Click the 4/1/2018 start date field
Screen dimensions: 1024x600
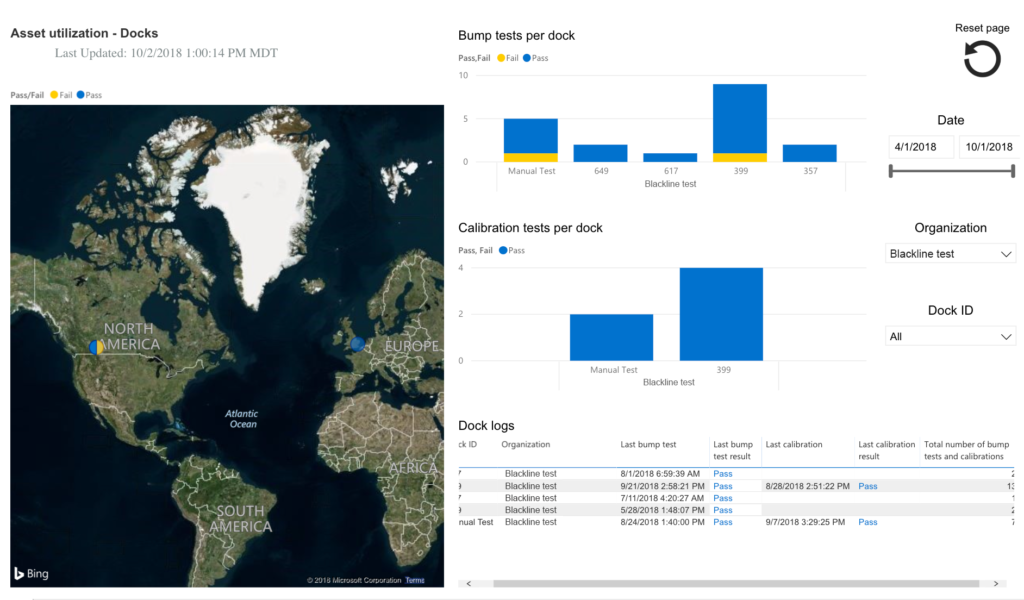920,146
